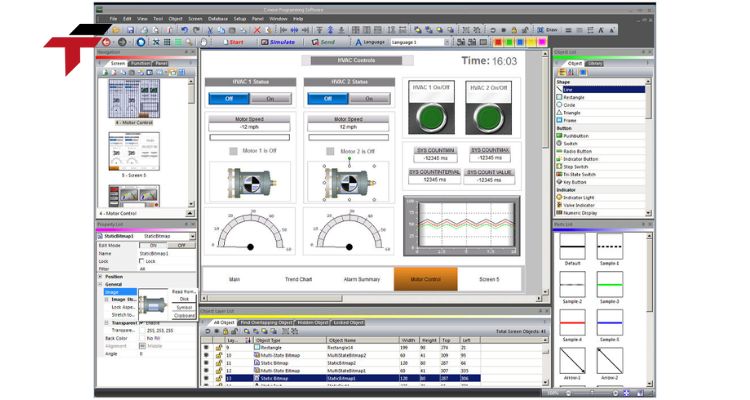
Task: Click the red color swatch in the toolbar
Action: (498, 42)
